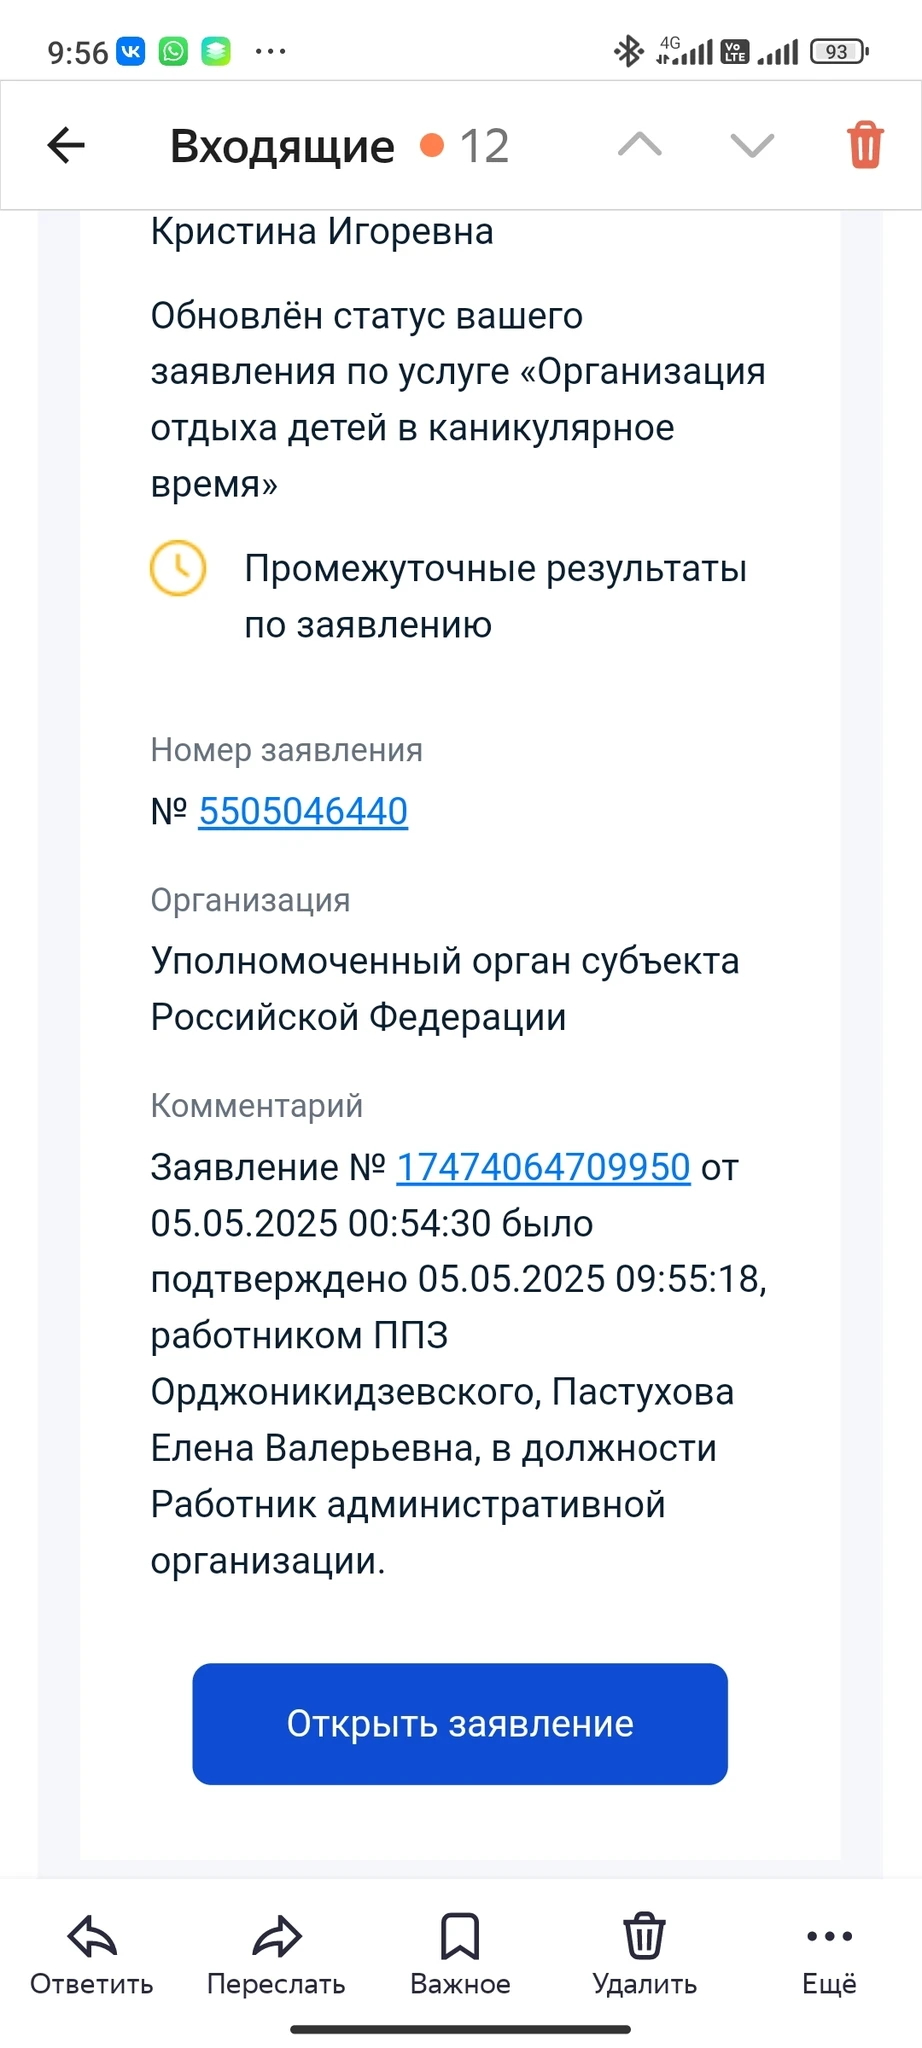Screen dimensions: 922x2048
Task: Tap the orange unread indicator dot
Action: click(432, 146)
